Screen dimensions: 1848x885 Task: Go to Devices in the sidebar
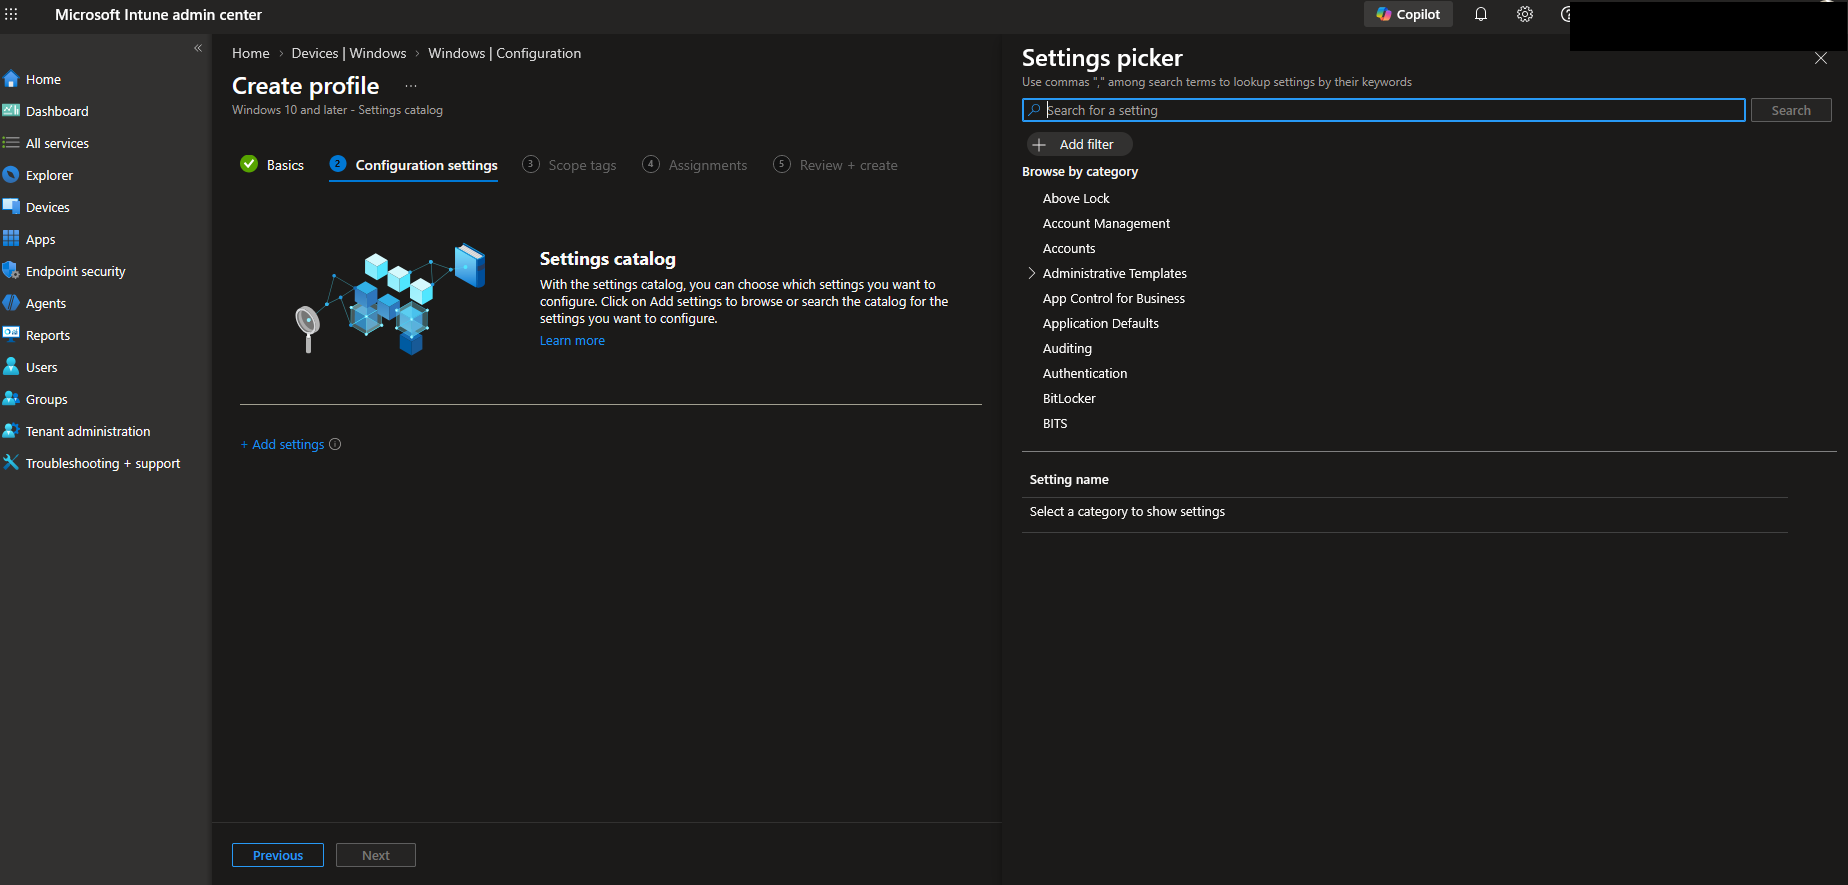[x=48, y=207]
